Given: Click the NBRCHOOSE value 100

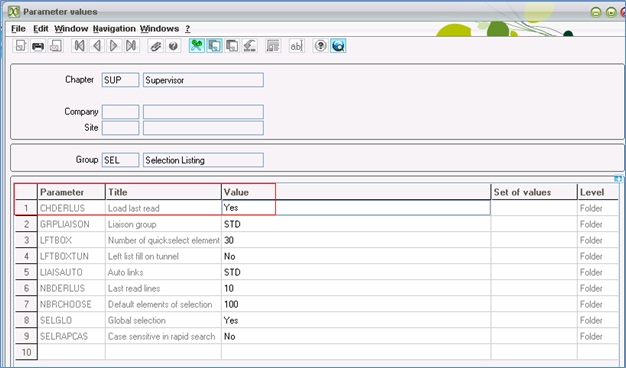Looking at the screenshot, I should [356, 304].
